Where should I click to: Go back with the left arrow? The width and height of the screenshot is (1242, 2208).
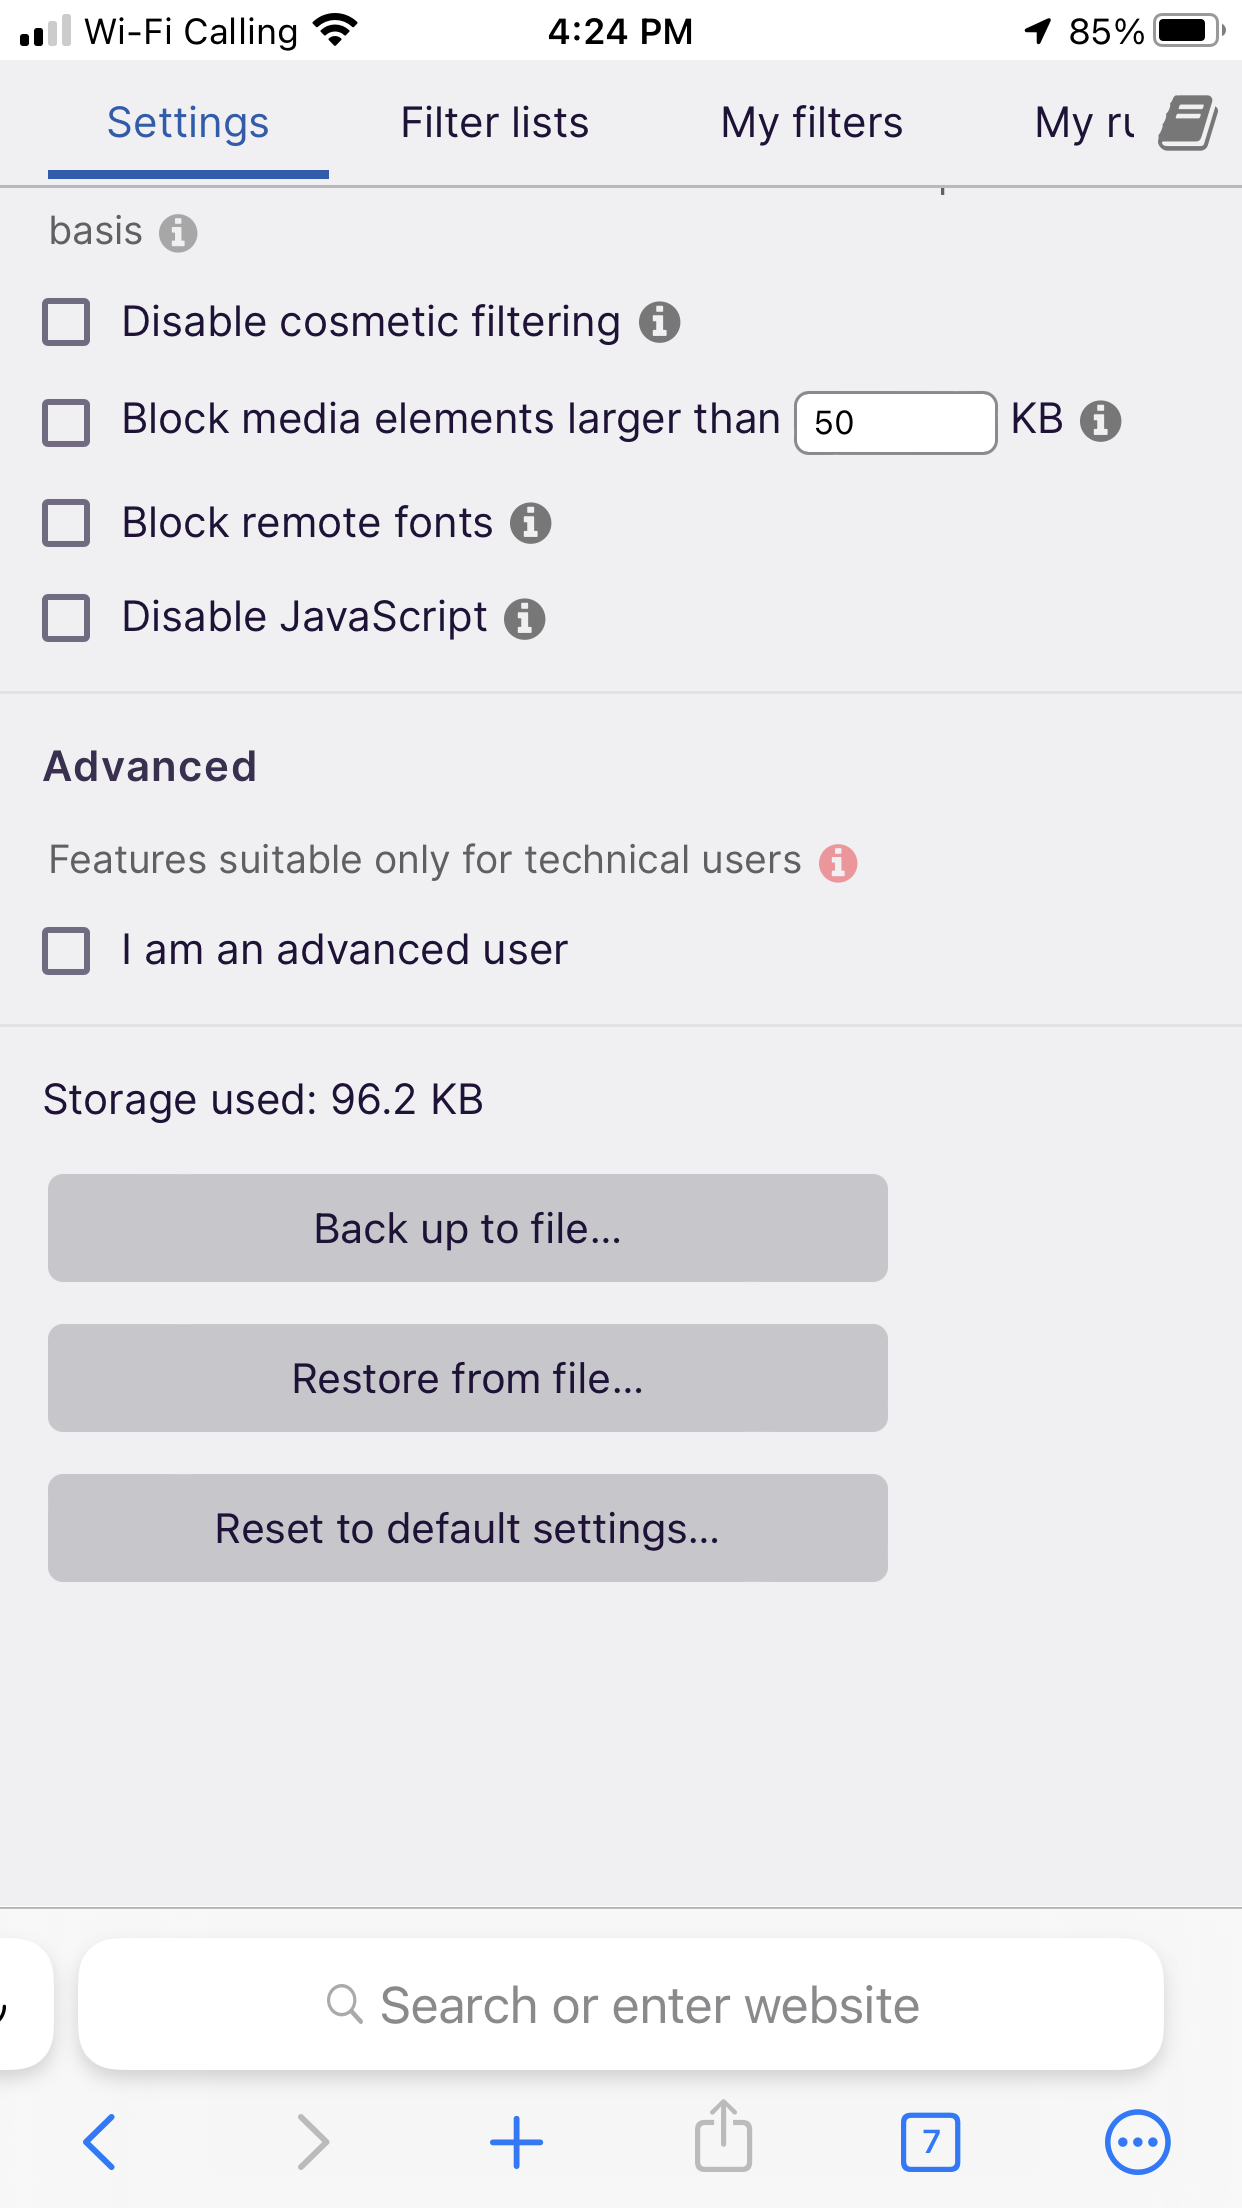click(x=100, y=2142)
